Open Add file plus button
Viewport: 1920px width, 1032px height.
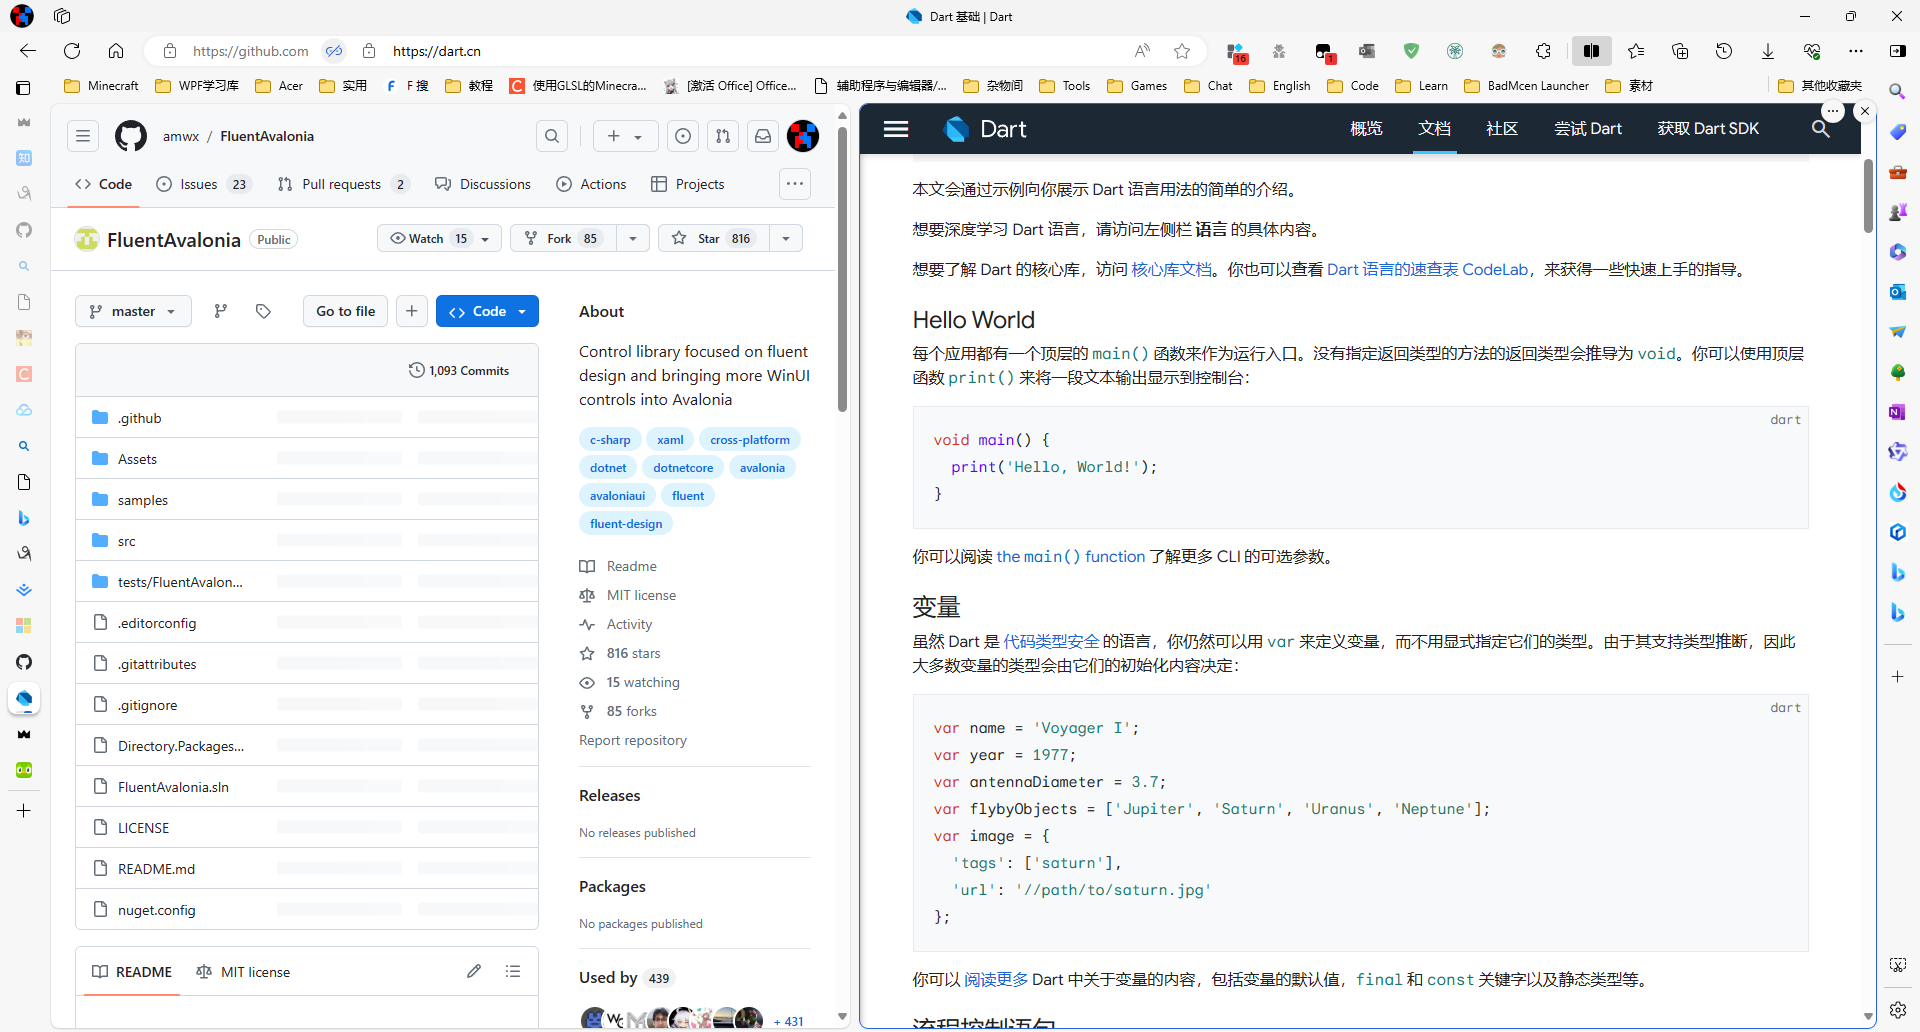(412, 311)
